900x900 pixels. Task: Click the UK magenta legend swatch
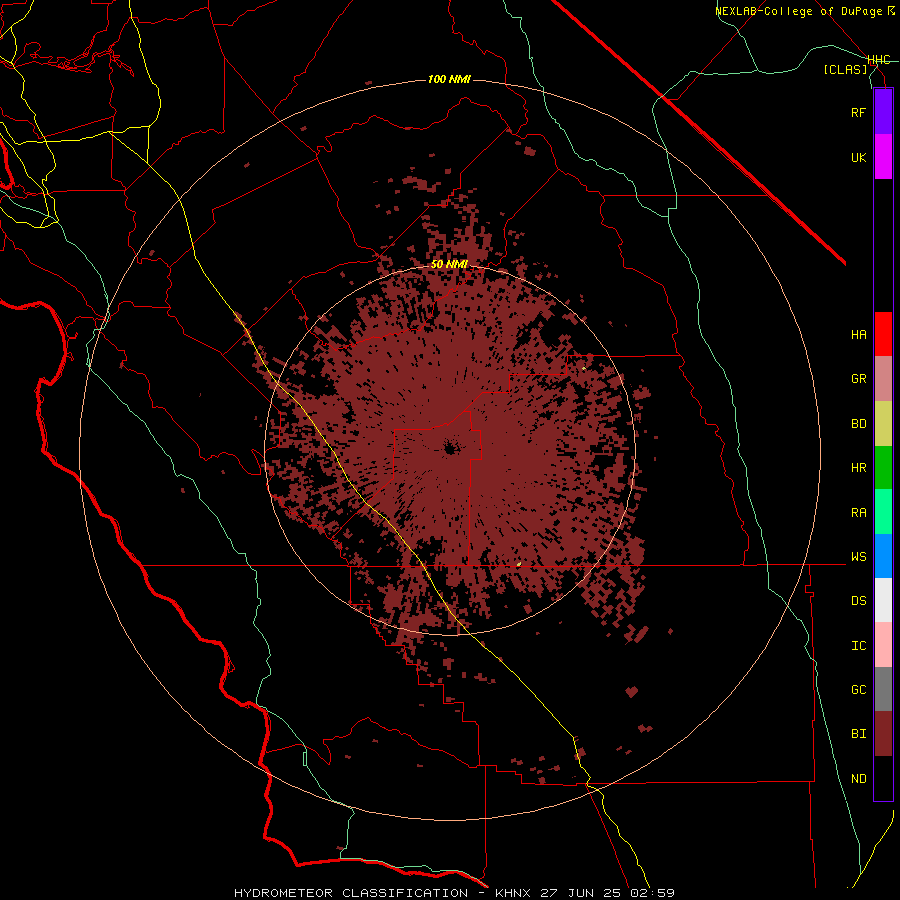(x=883, y=157)
